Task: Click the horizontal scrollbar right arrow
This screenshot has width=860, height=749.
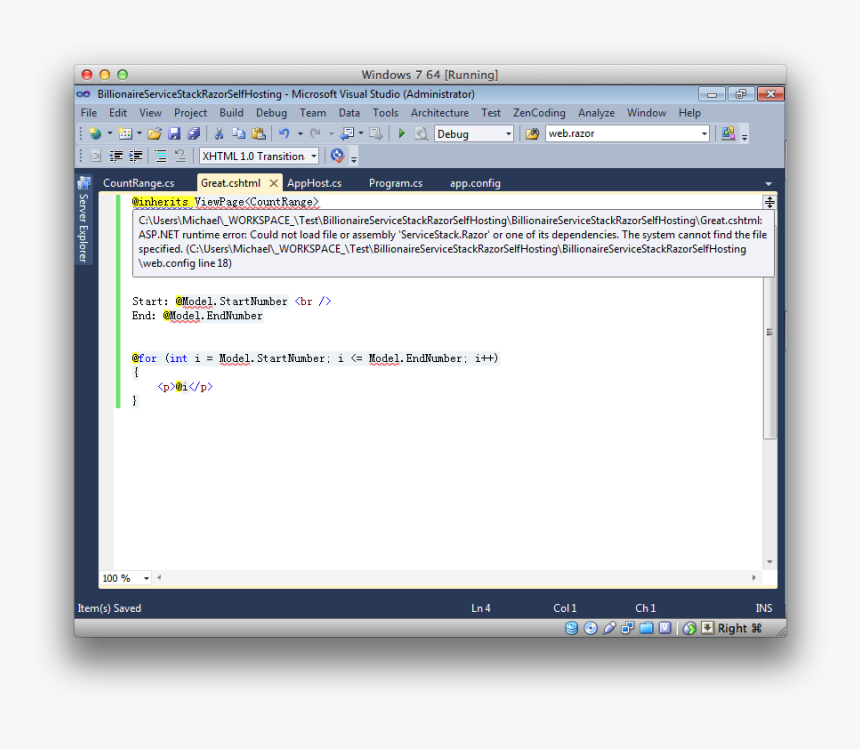Action: click(x=754, y=577)
